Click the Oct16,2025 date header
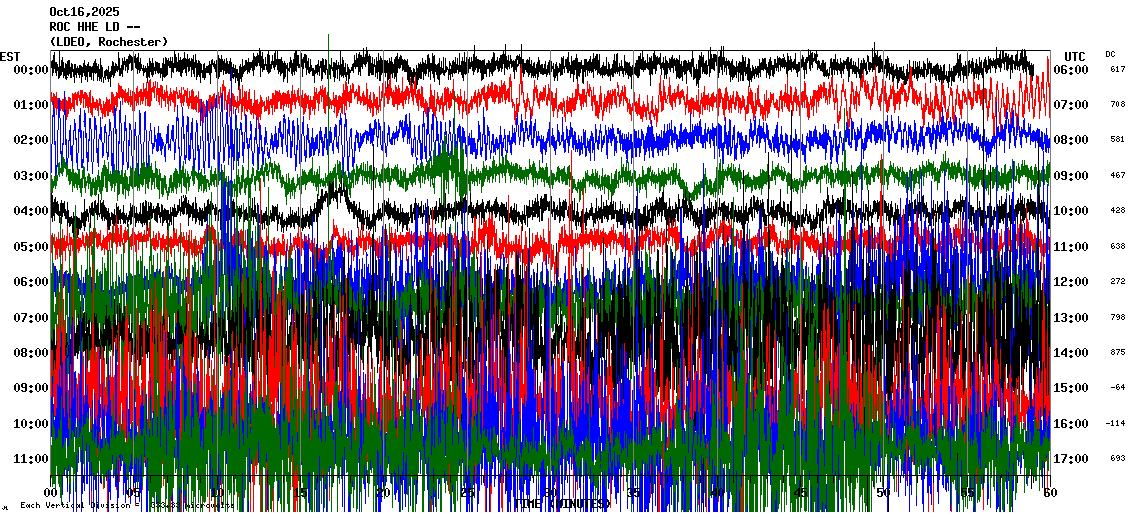Viewport: 1130px width, 519px height. pyautogui.click(x=84, y=12)
